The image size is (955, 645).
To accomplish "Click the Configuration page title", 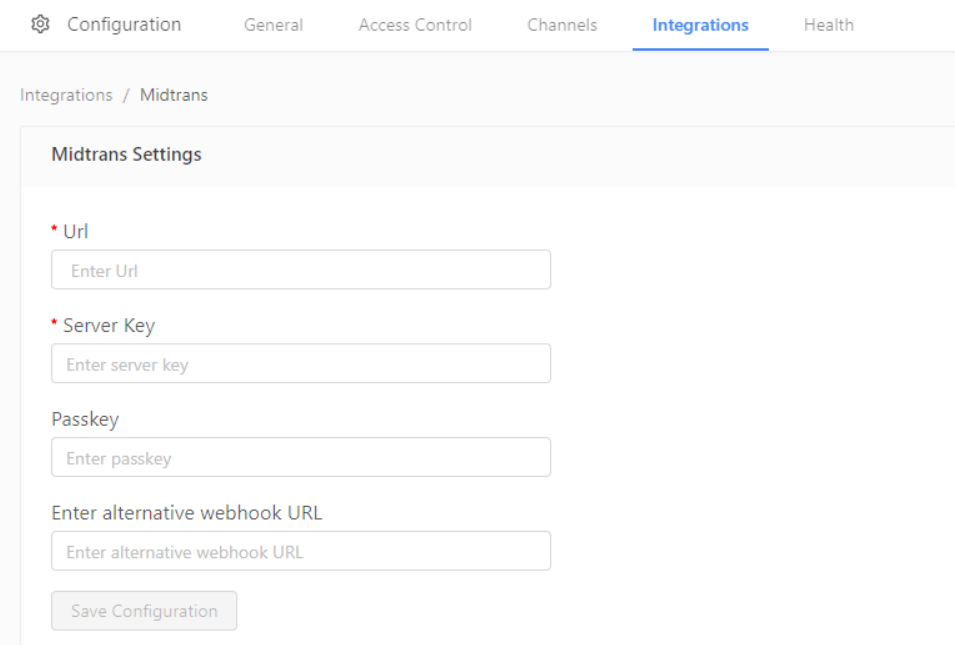I will (x=124, y=24).
